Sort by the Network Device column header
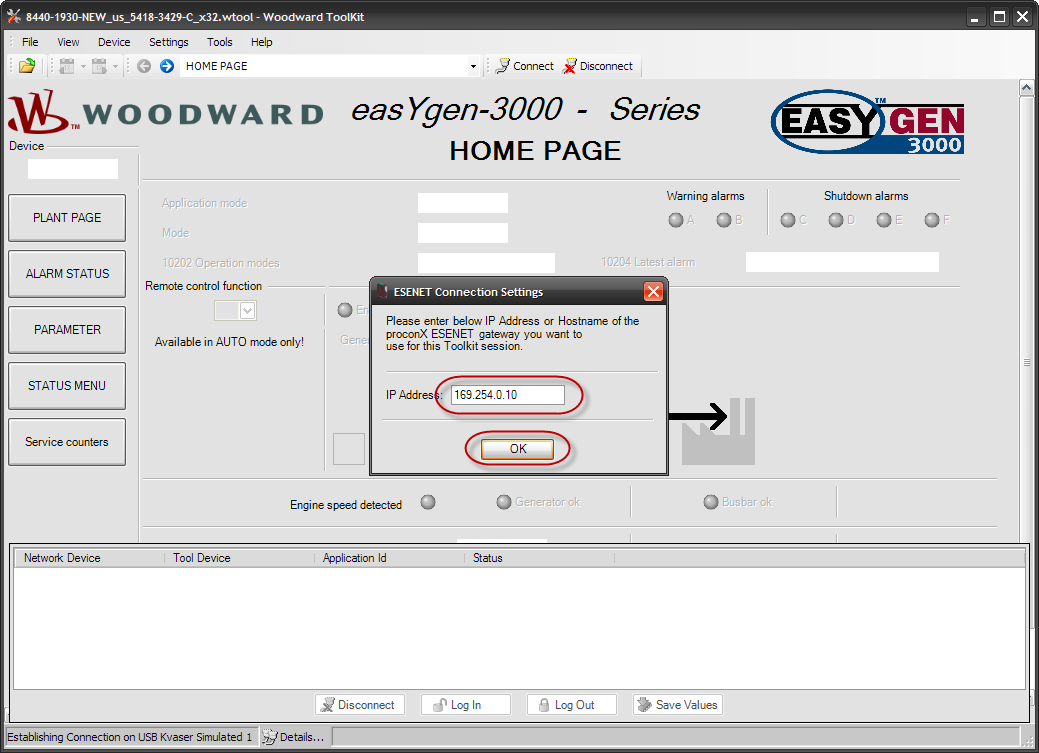 pos(89,558)
